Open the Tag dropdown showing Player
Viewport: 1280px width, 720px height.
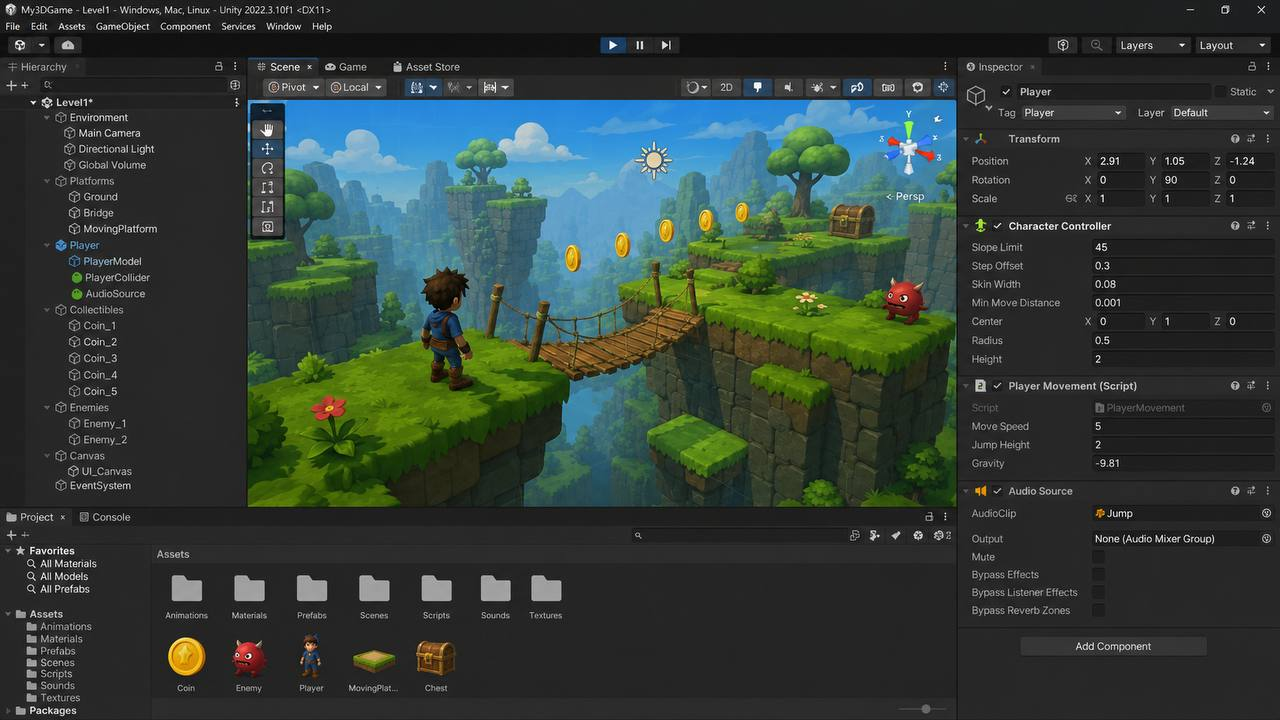point(1073,113)
